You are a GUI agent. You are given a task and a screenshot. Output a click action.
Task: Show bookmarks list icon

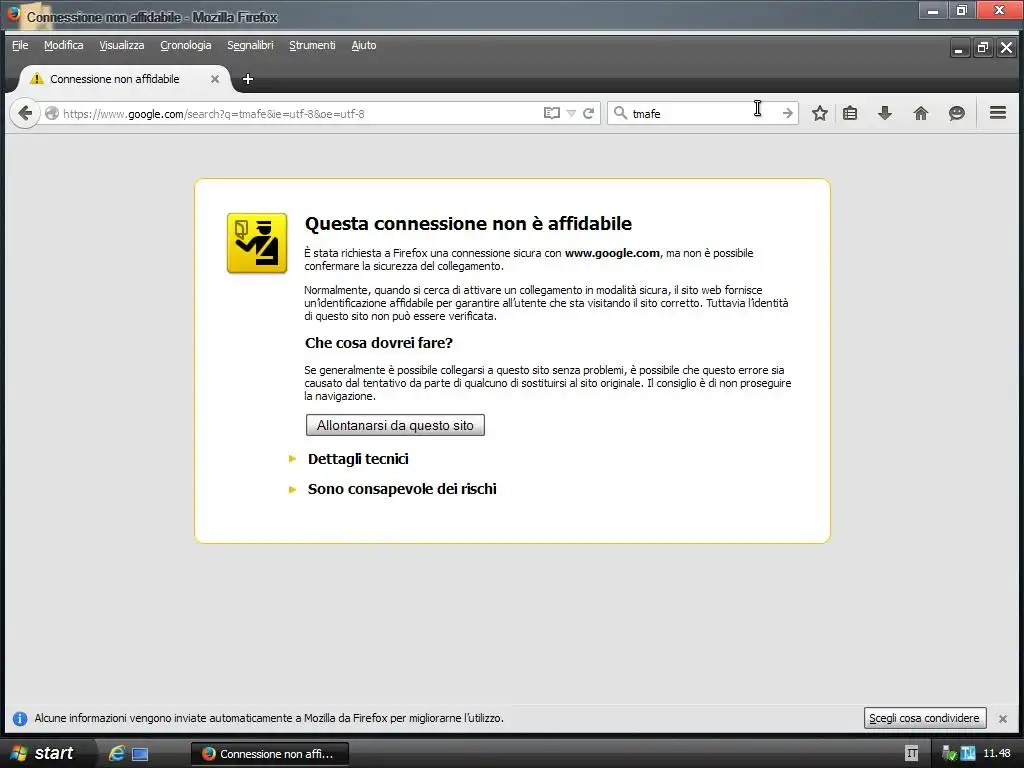tap(850, 114)
